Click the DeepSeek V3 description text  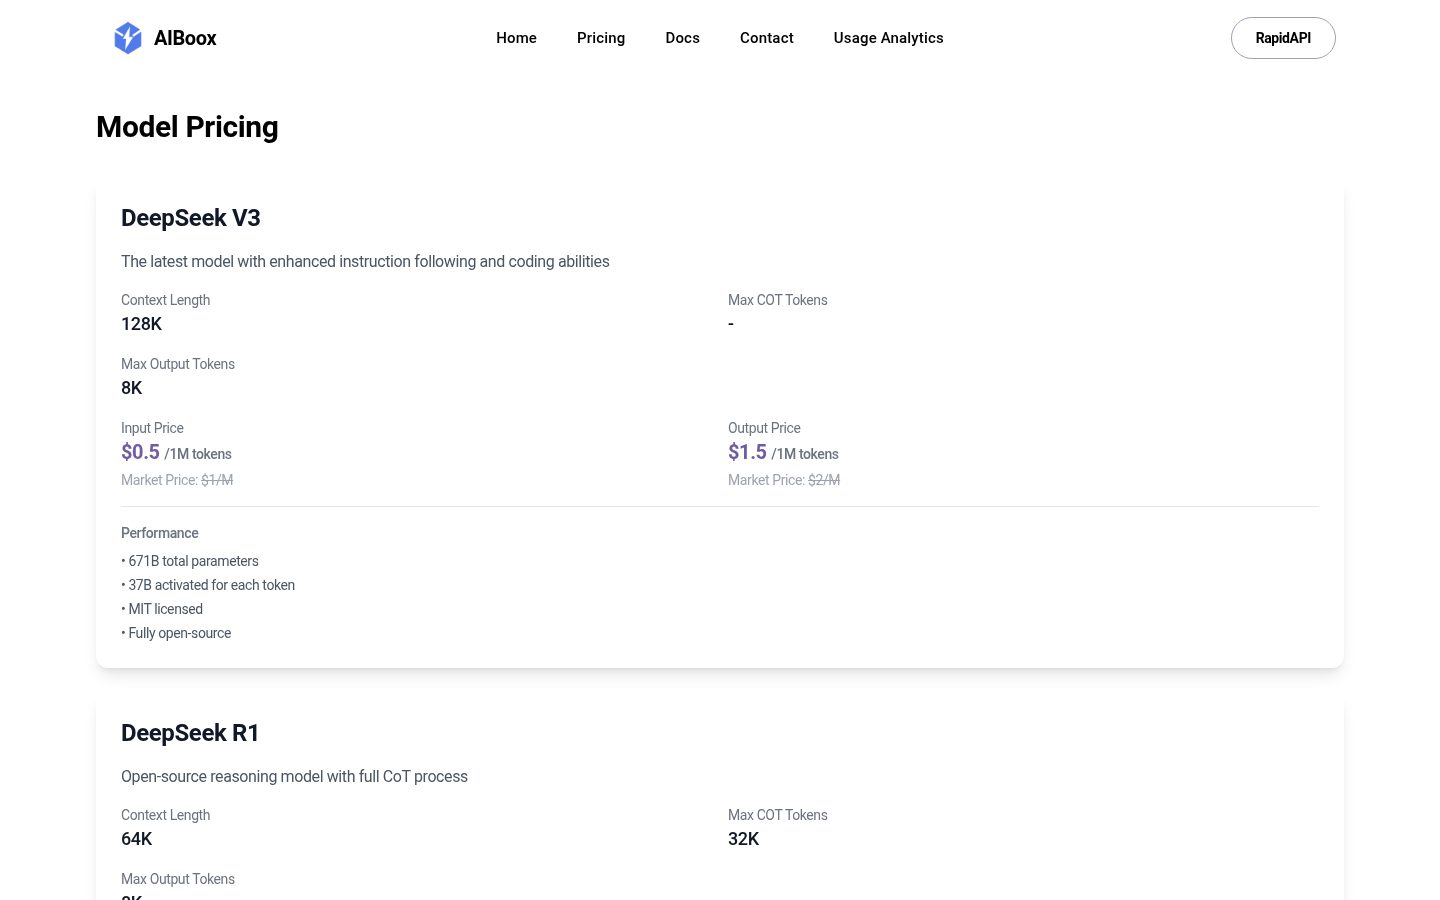(x=365, y=261)
